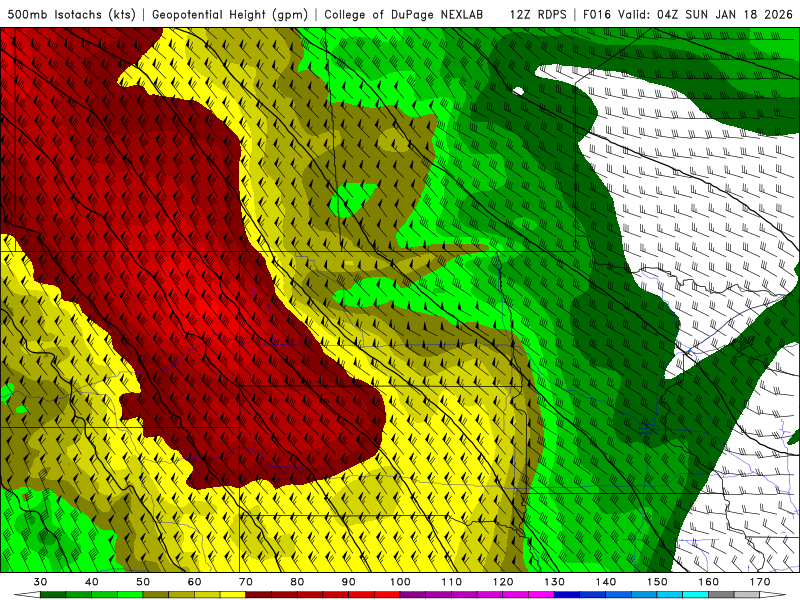Click the 30 label on color scale

pos(40,582)
